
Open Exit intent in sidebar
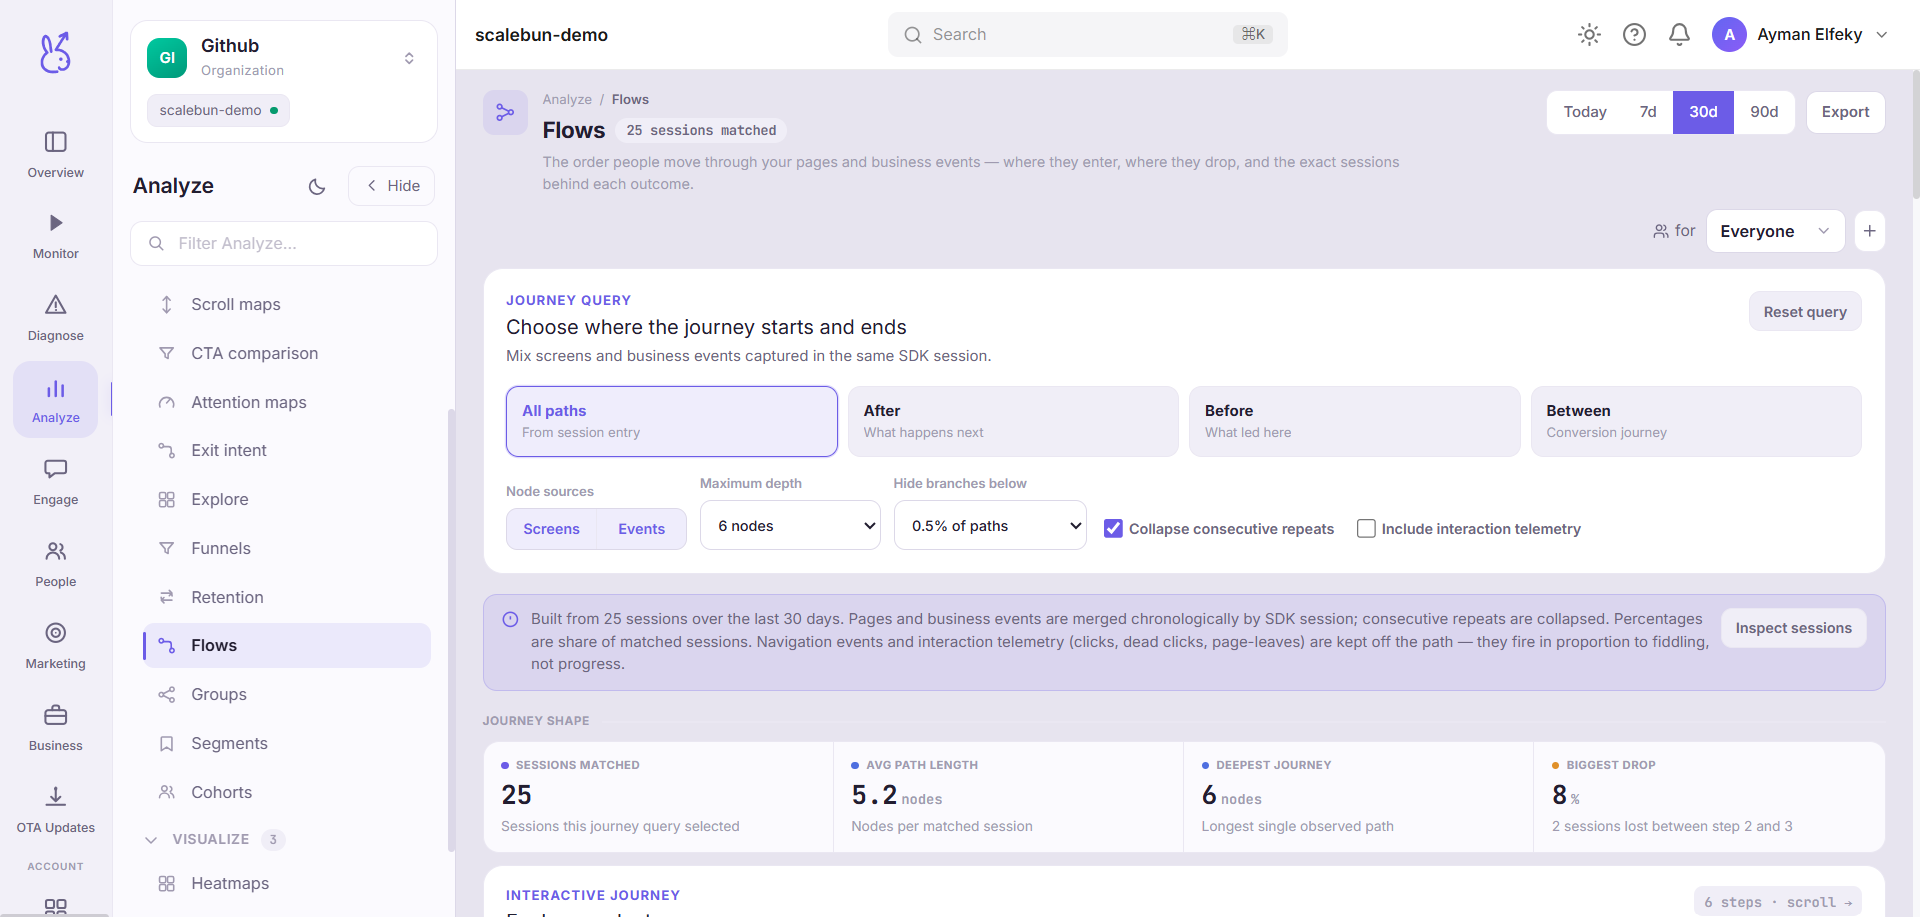(287, 450)
